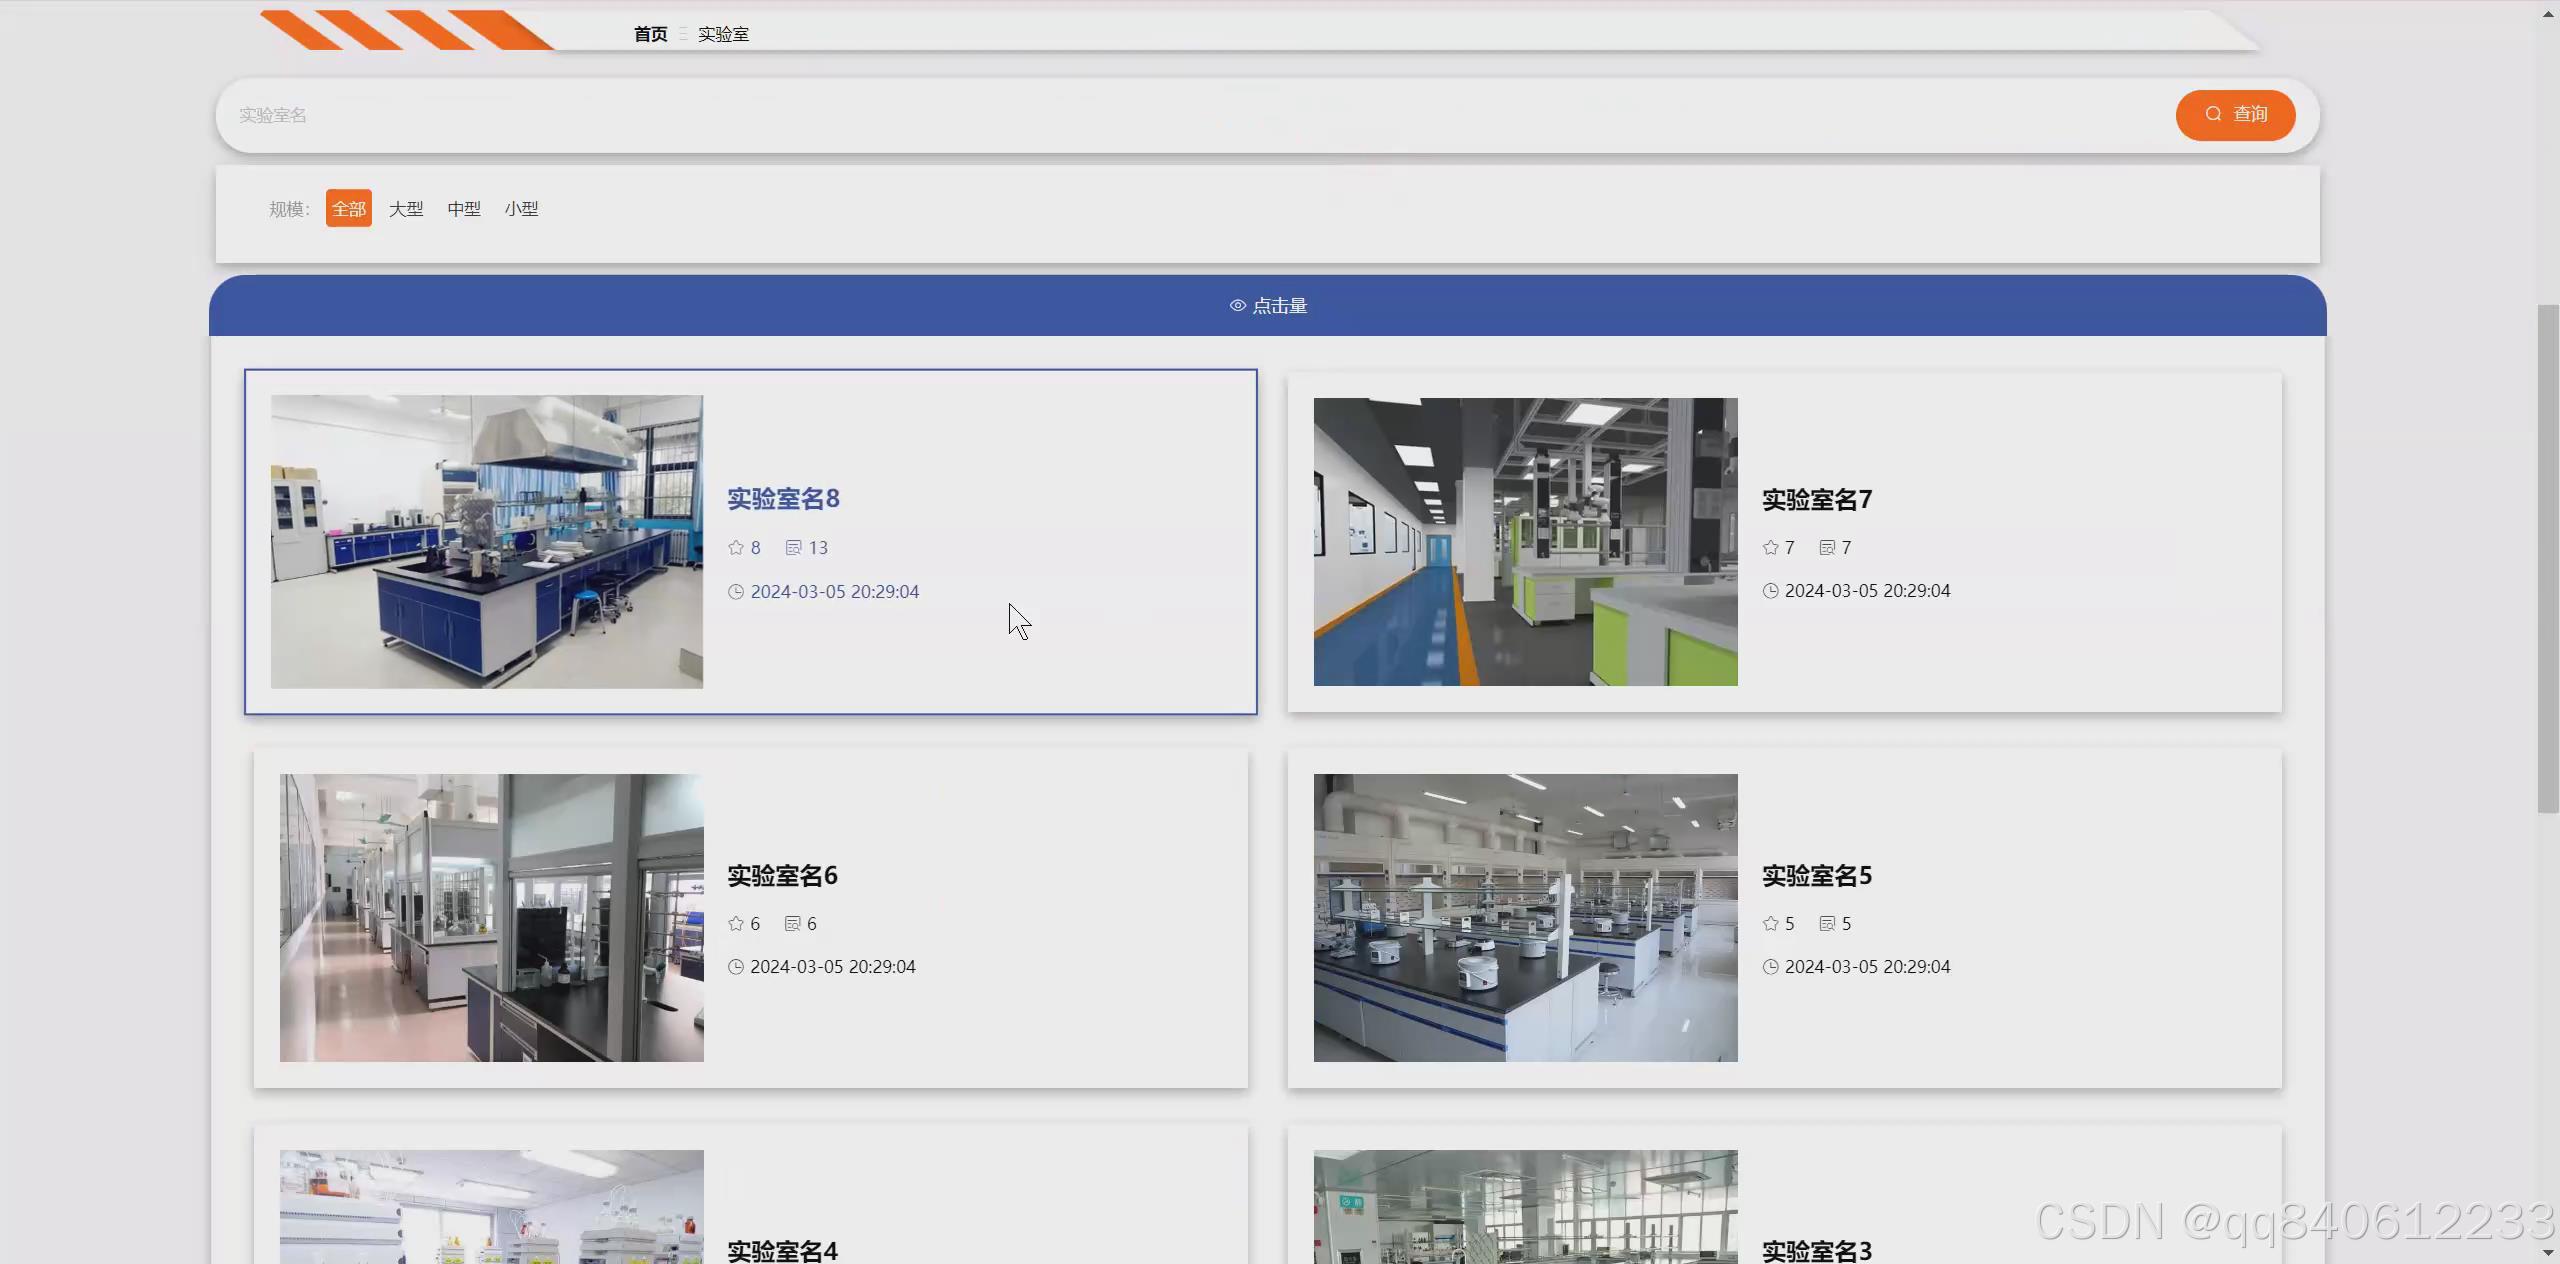Click the page vertical scrollbar thumb

(x=2548, y=558)
